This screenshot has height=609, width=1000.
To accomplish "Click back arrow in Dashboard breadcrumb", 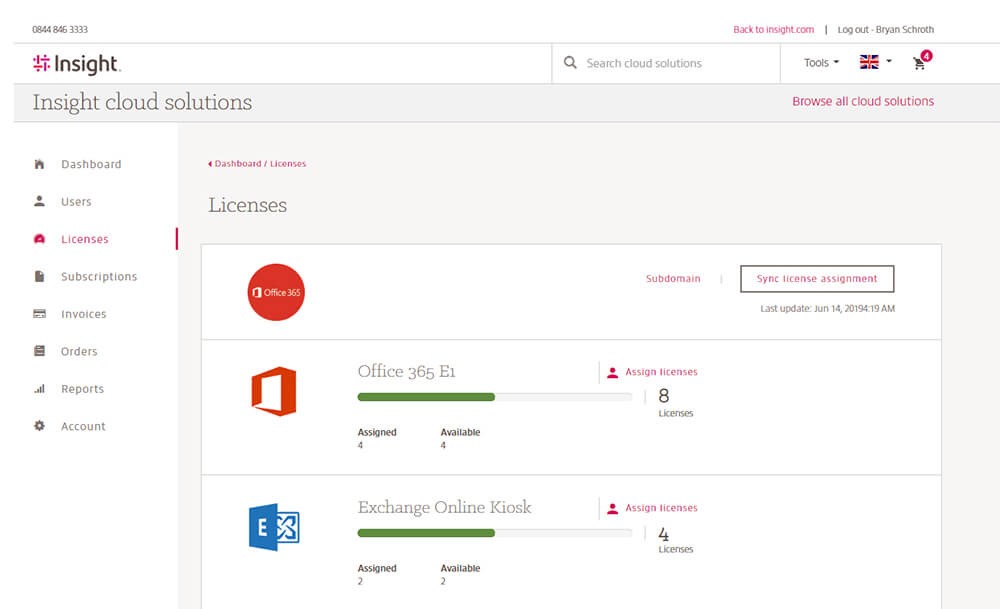I will 210,164.
